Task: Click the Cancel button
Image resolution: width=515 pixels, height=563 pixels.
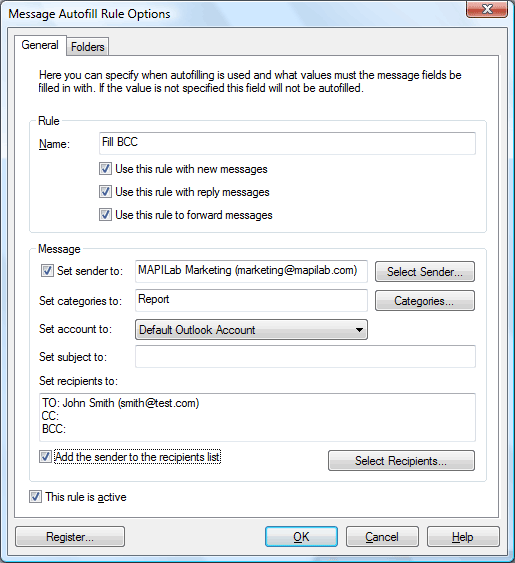Action: [x=382, y=537]
